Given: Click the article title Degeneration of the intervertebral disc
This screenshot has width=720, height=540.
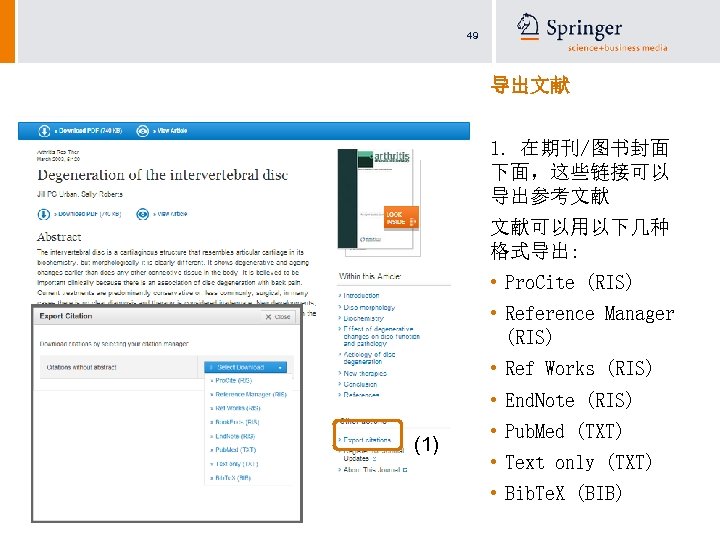Looking at the screenshot, I should (163, 175).
